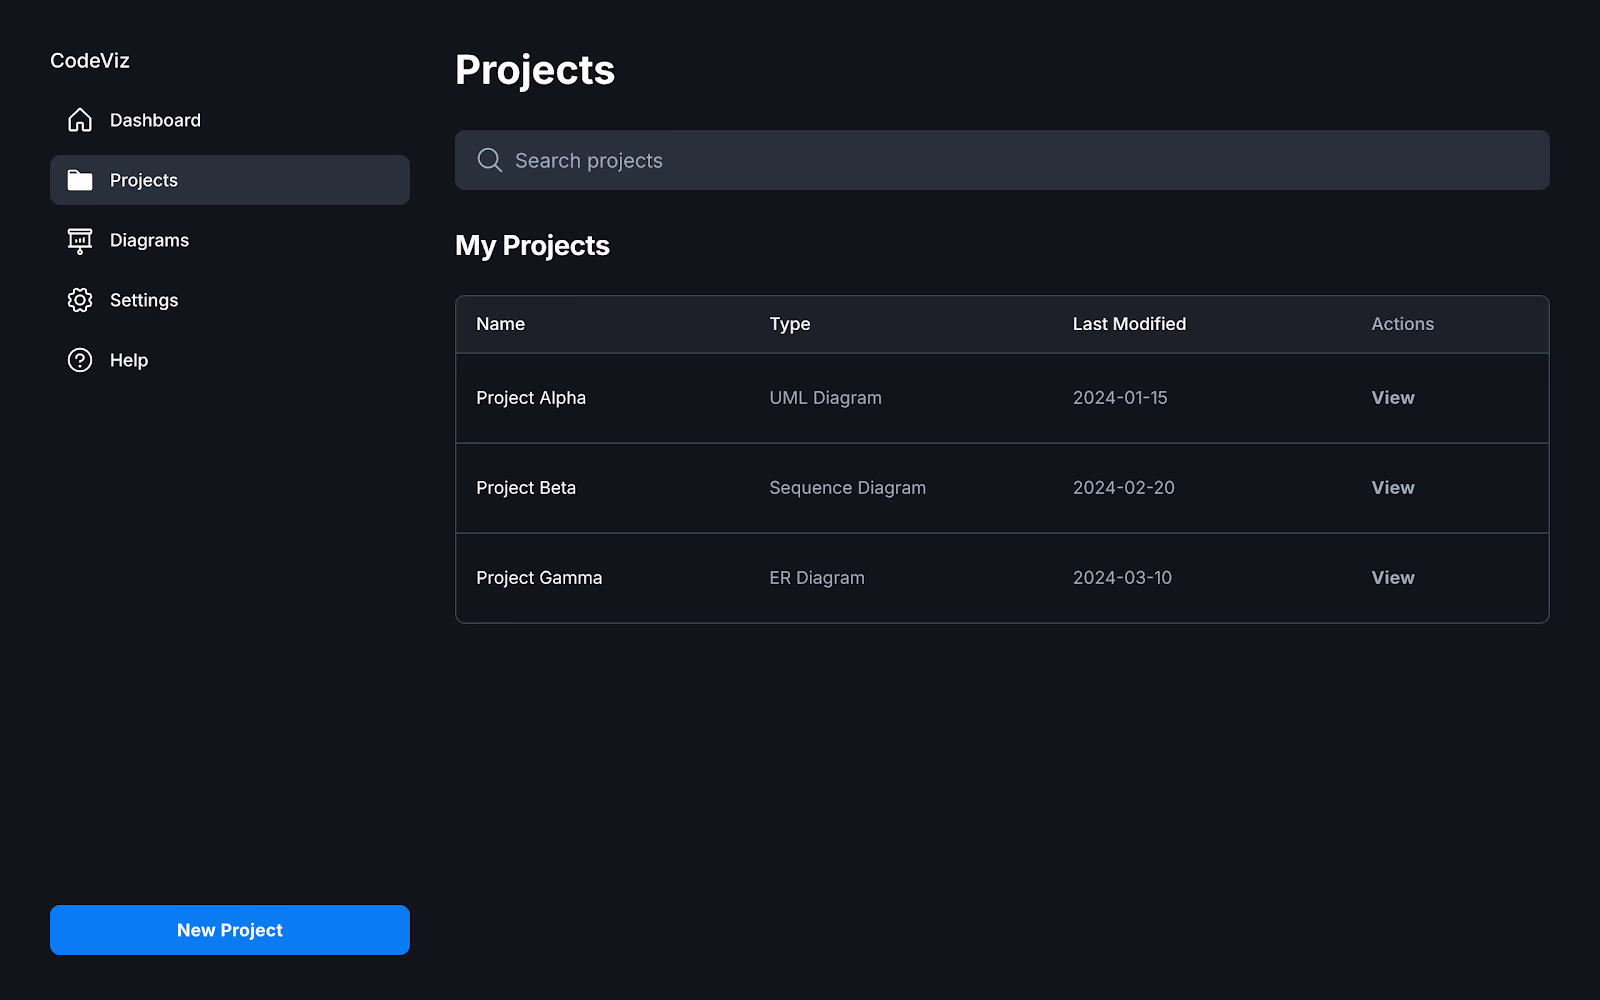Viewport: 1600px width, 1000px height.
Task: Click the Dashboard home icon in sidebar
Action: 79,119
